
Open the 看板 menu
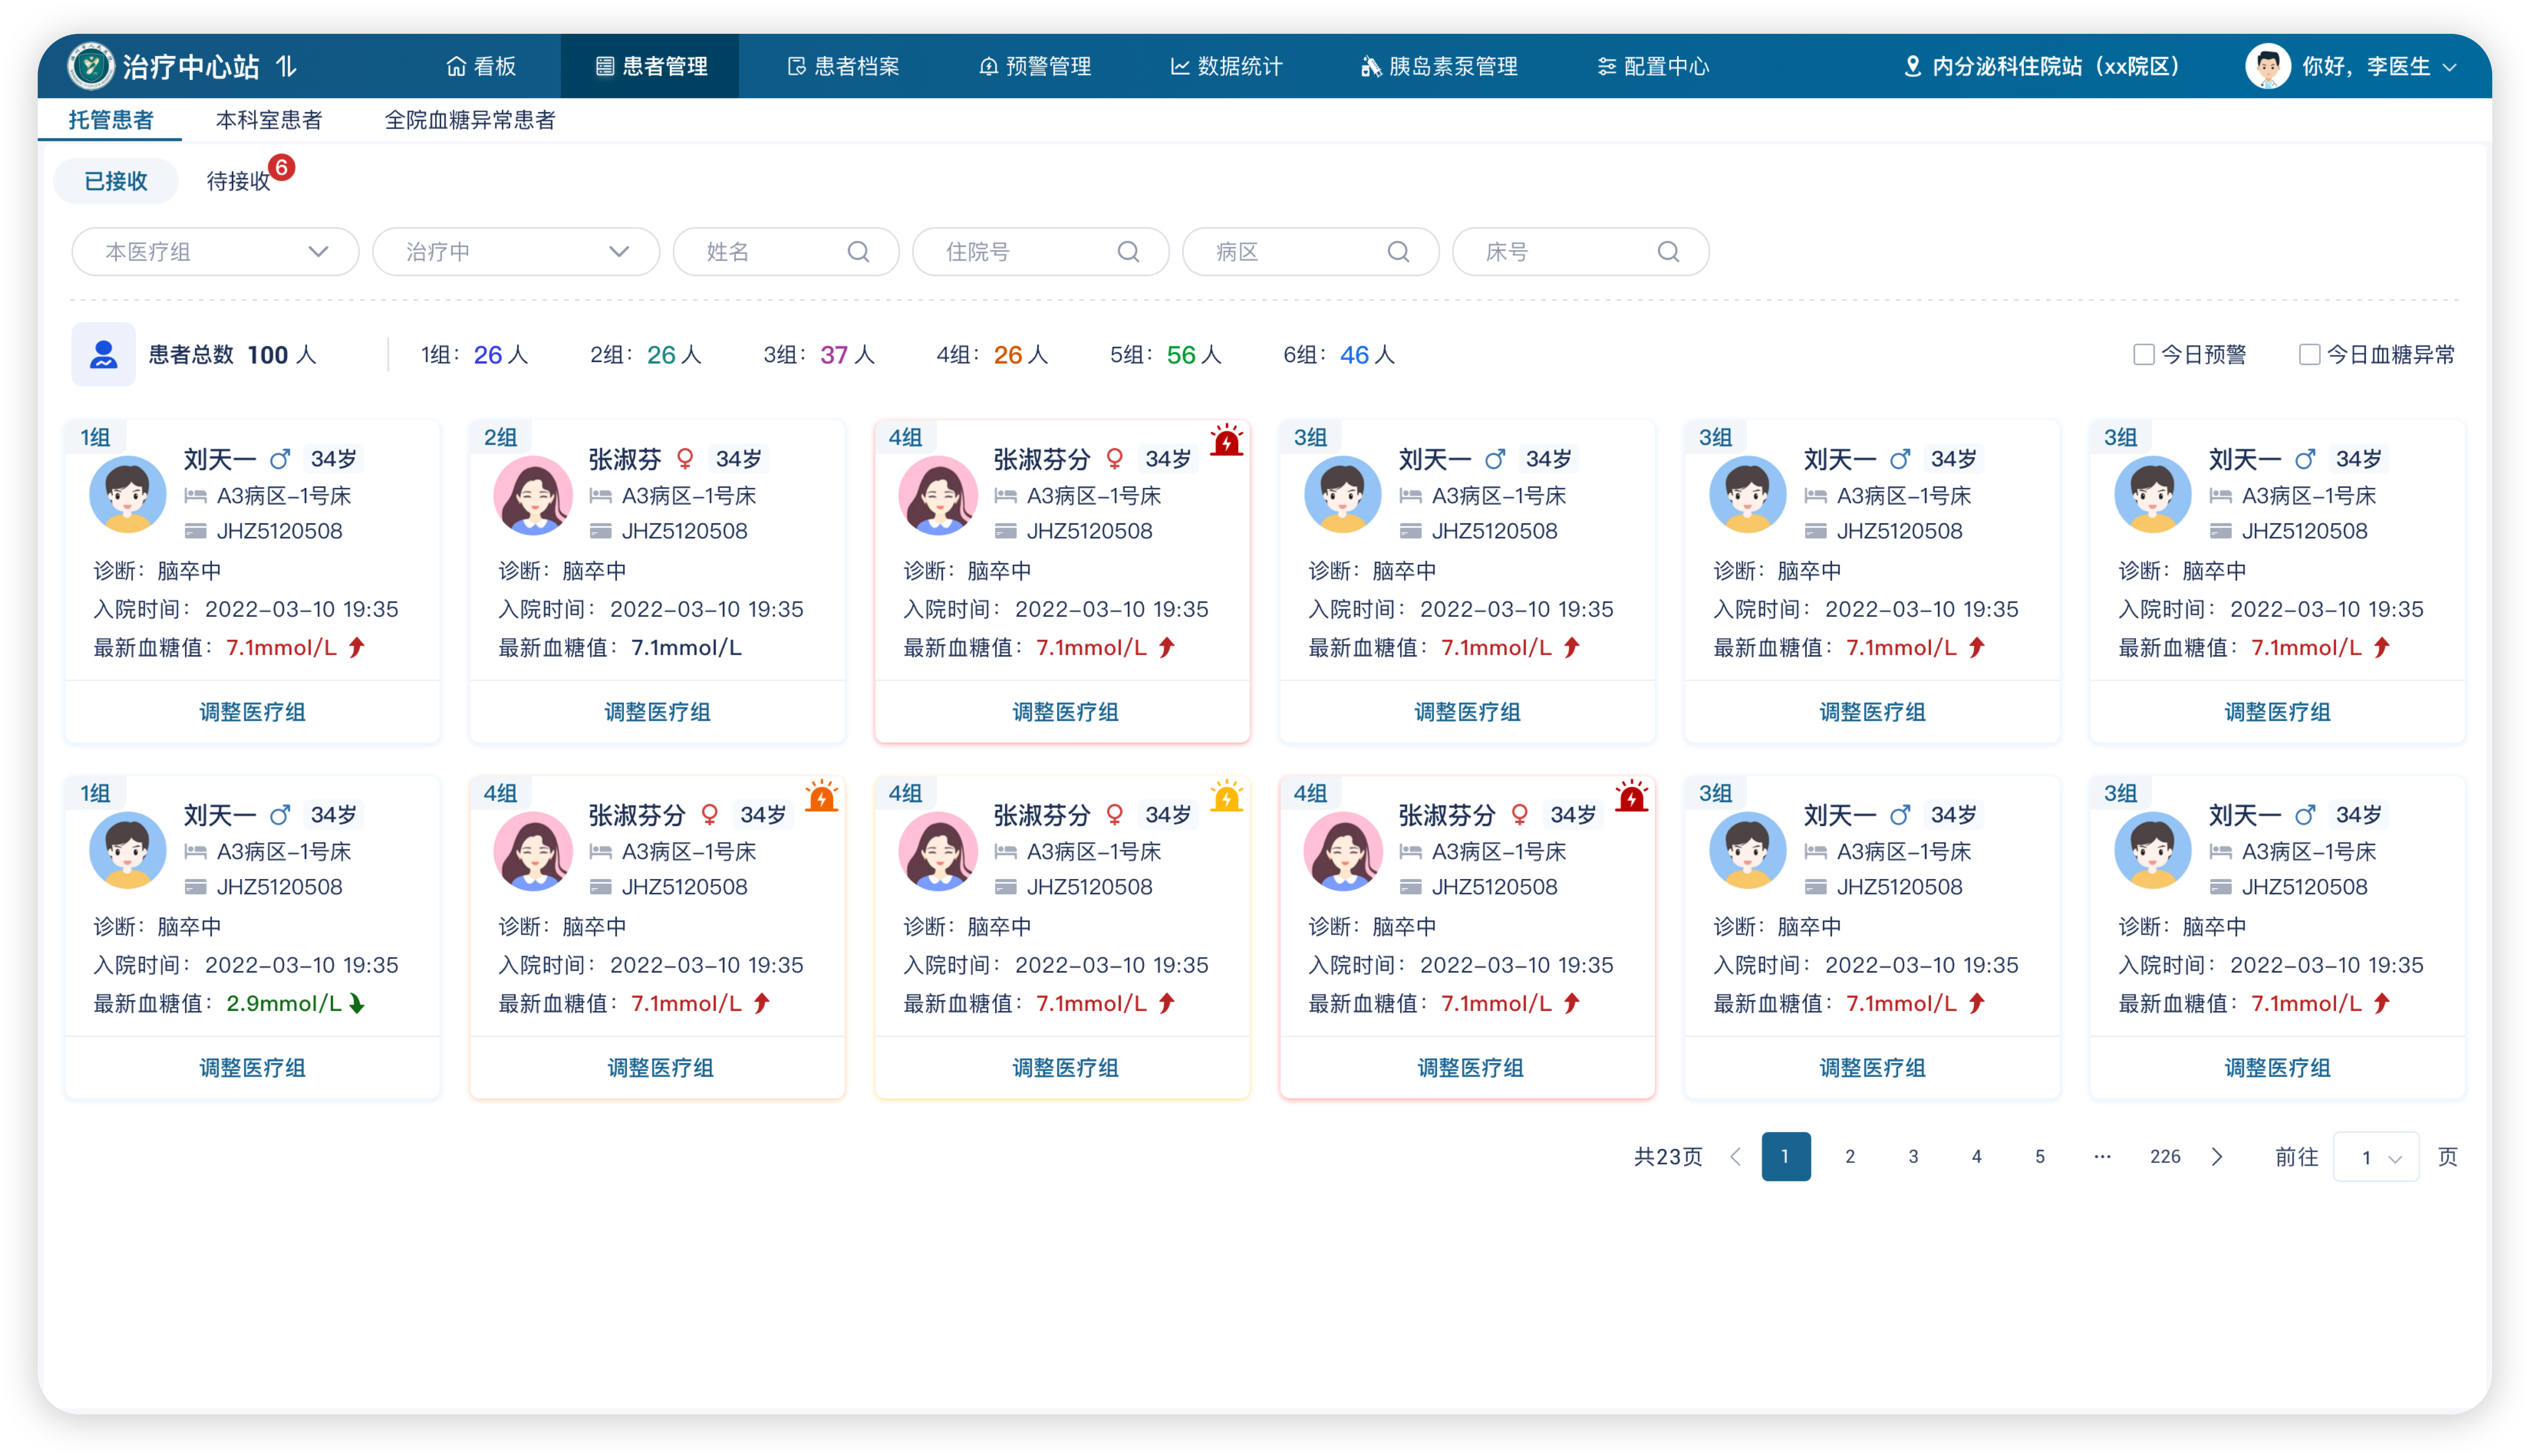point(481,67)
